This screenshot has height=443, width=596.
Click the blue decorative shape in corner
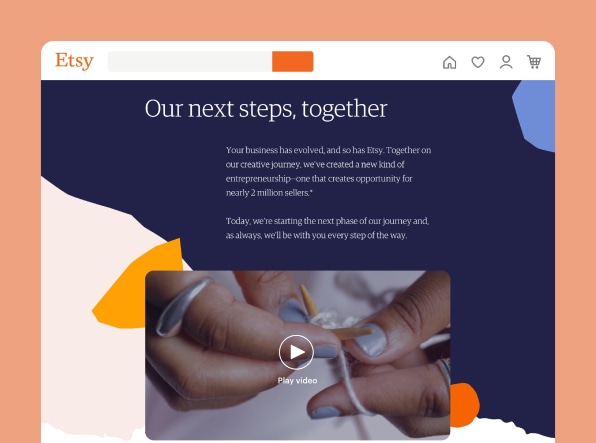pos(535,116)
